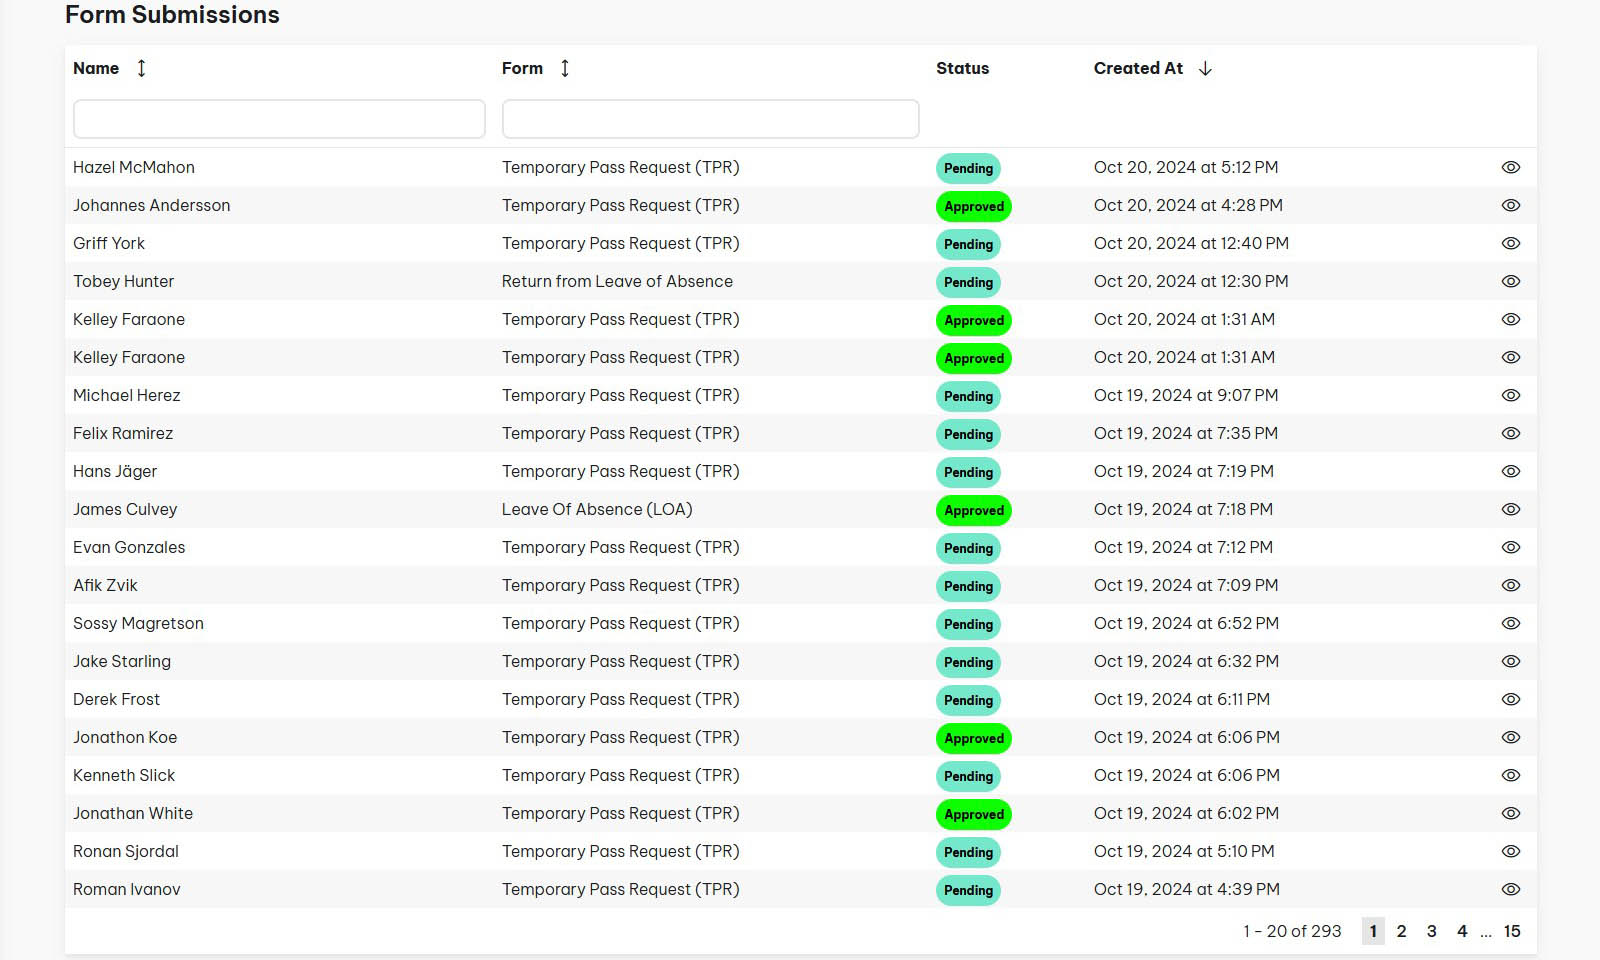View Michael Herez submission details icon
Image resolution: width=1600 pixels, height=960 pixels.
point(1510,396)
